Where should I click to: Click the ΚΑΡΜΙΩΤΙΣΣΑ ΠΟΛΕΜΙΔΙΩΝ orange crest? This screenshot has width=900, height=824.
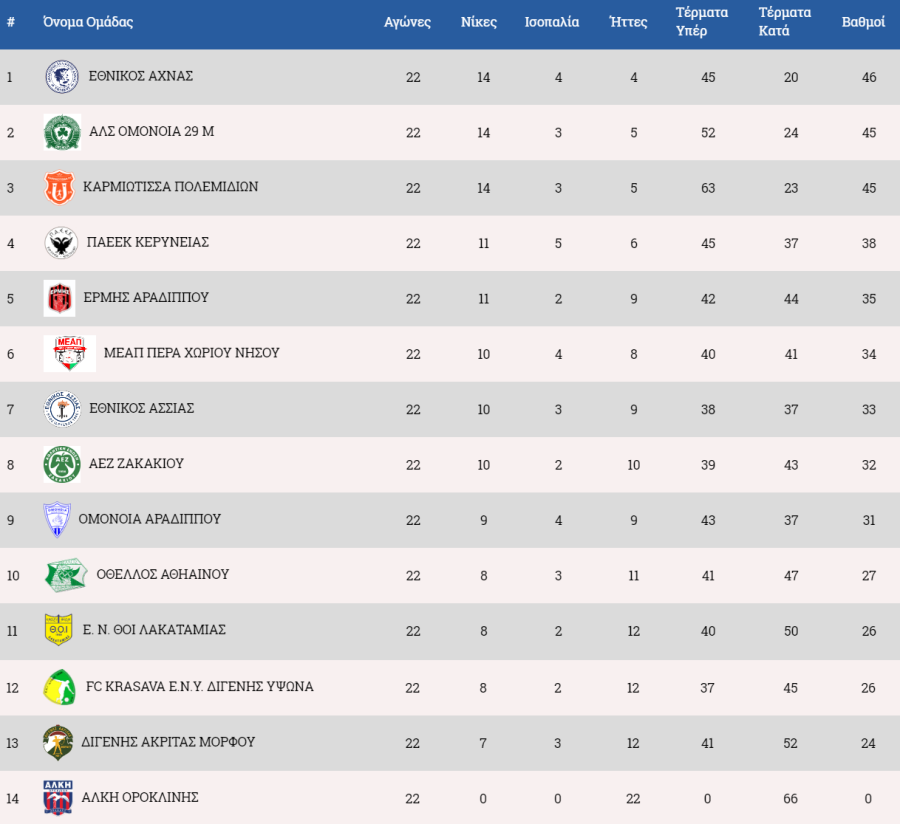click(60, 188)
